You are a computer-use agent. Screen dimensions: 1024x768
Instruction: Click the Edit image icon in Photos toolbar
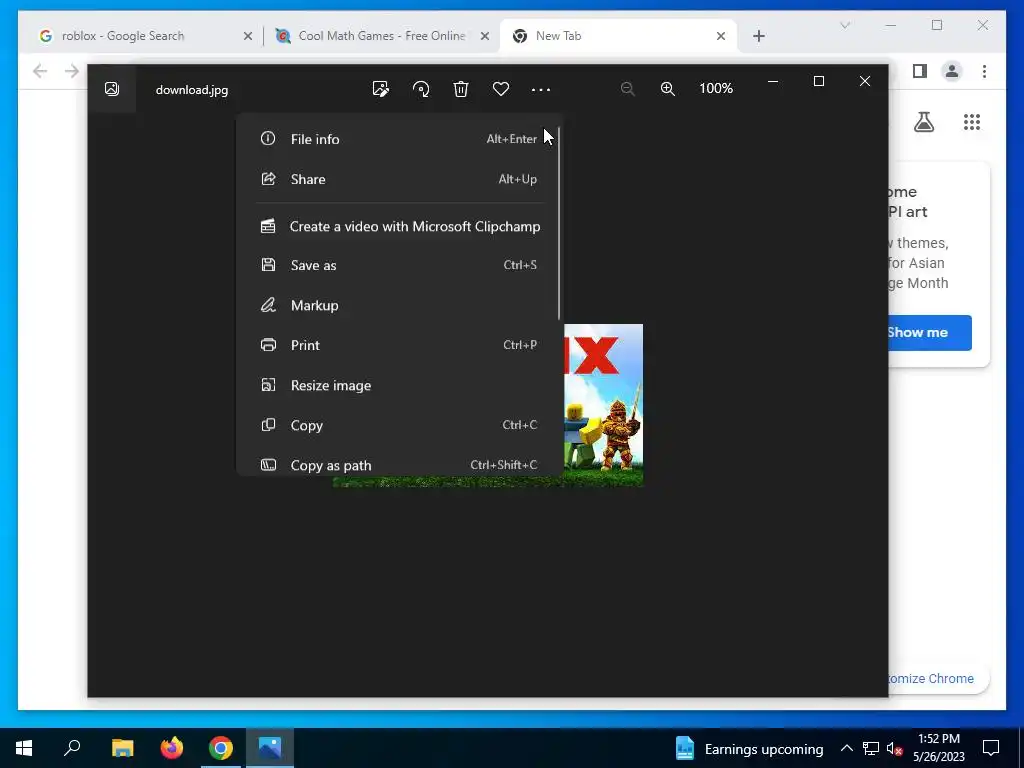[x=381, y=89]
